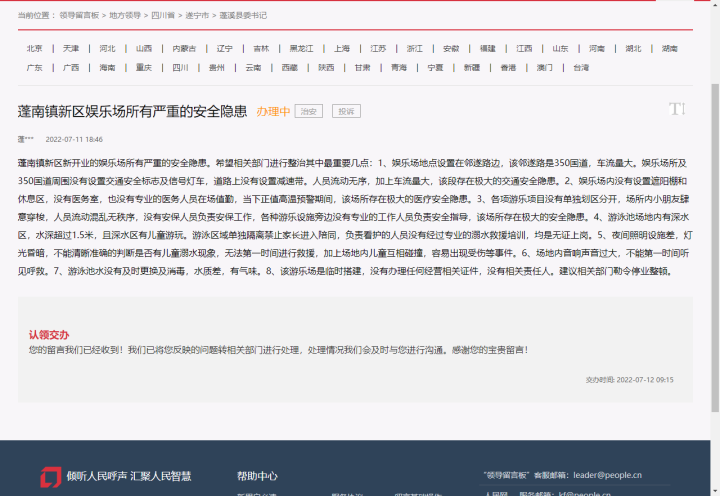720x496 pixels.
Task: Select 河北 in the province list
Action: tap(107, 48)
